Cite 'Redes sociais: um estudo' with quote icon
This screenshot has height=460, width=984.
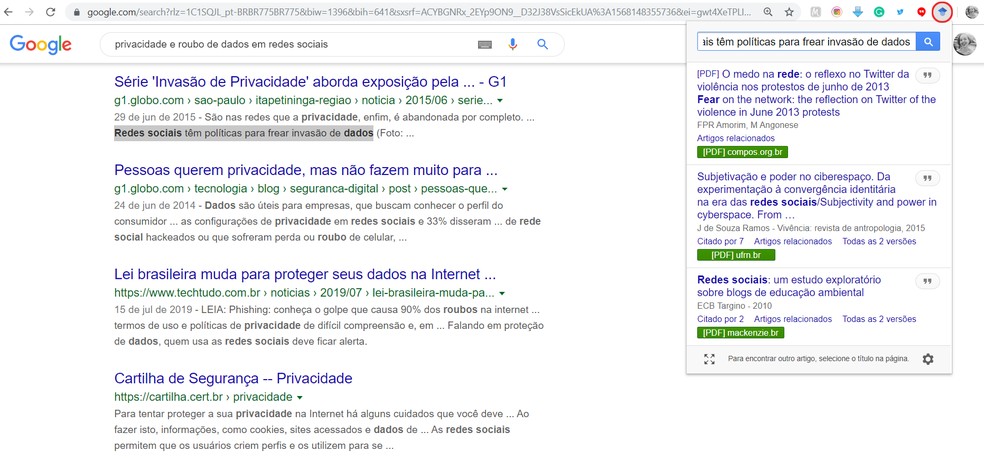927,281
